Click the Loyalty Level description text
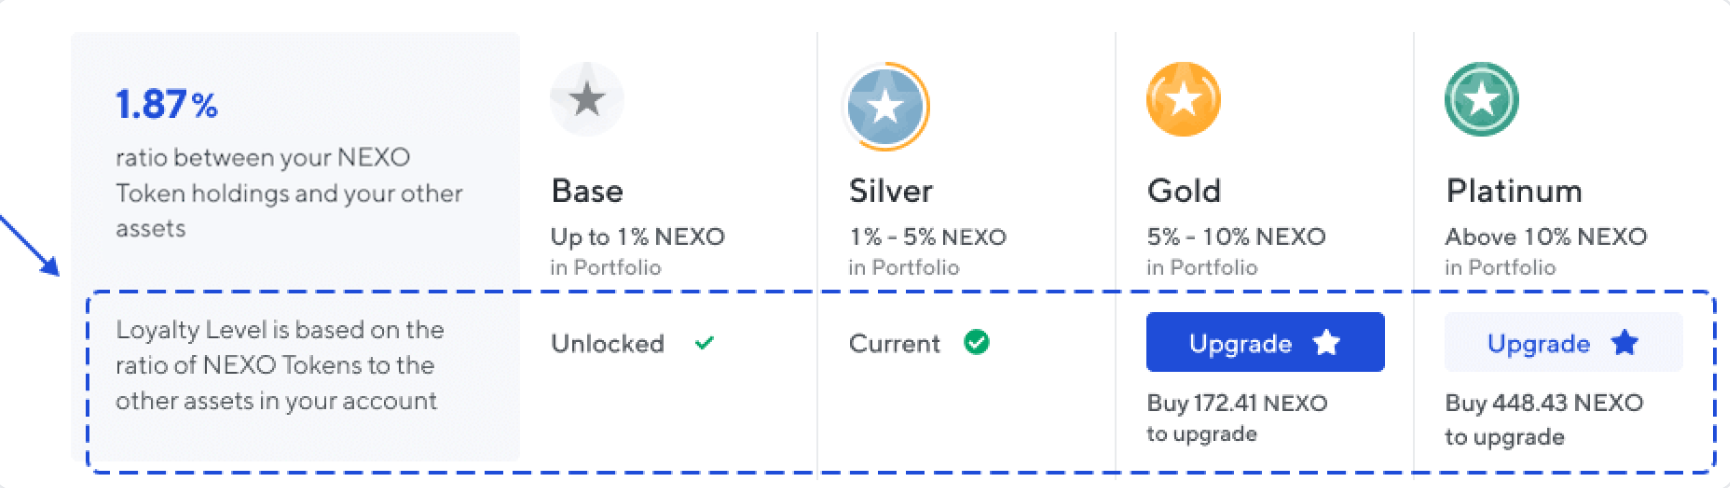 [279, 365]
